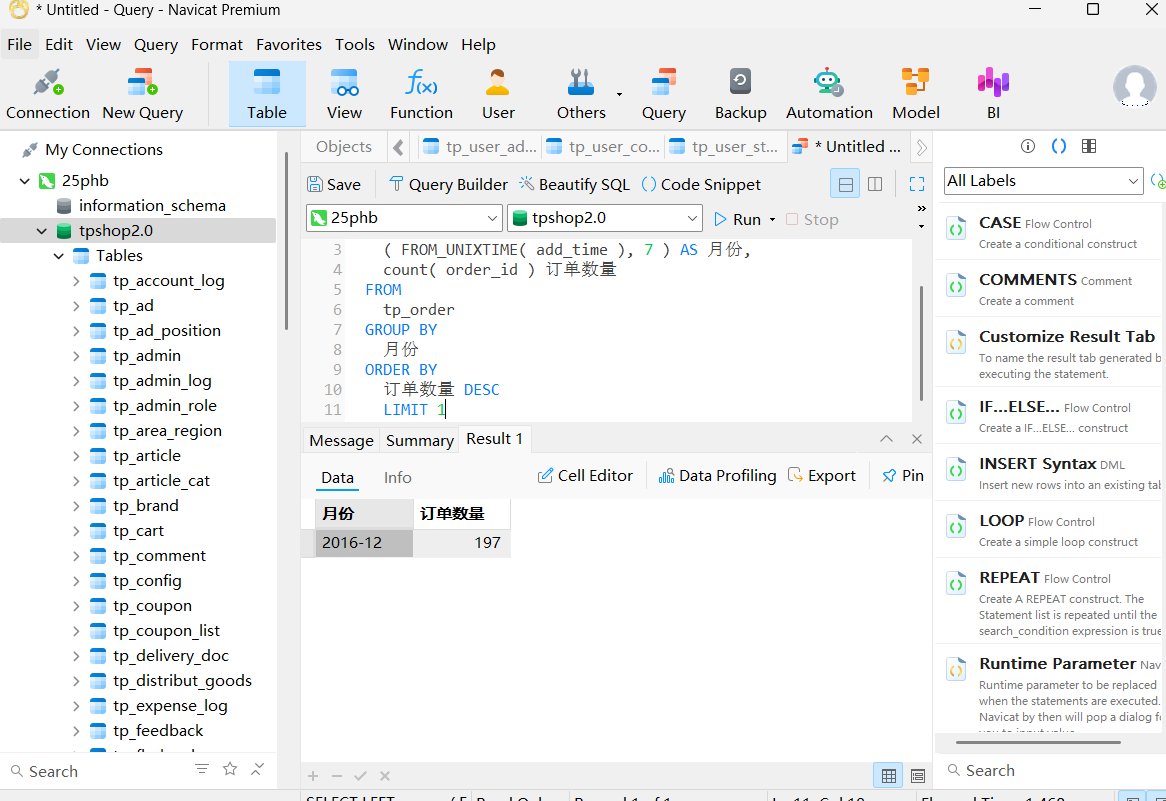The image size is (1166, 801).
Task: Open Data Profiling
Action: (x=718, y=476)
